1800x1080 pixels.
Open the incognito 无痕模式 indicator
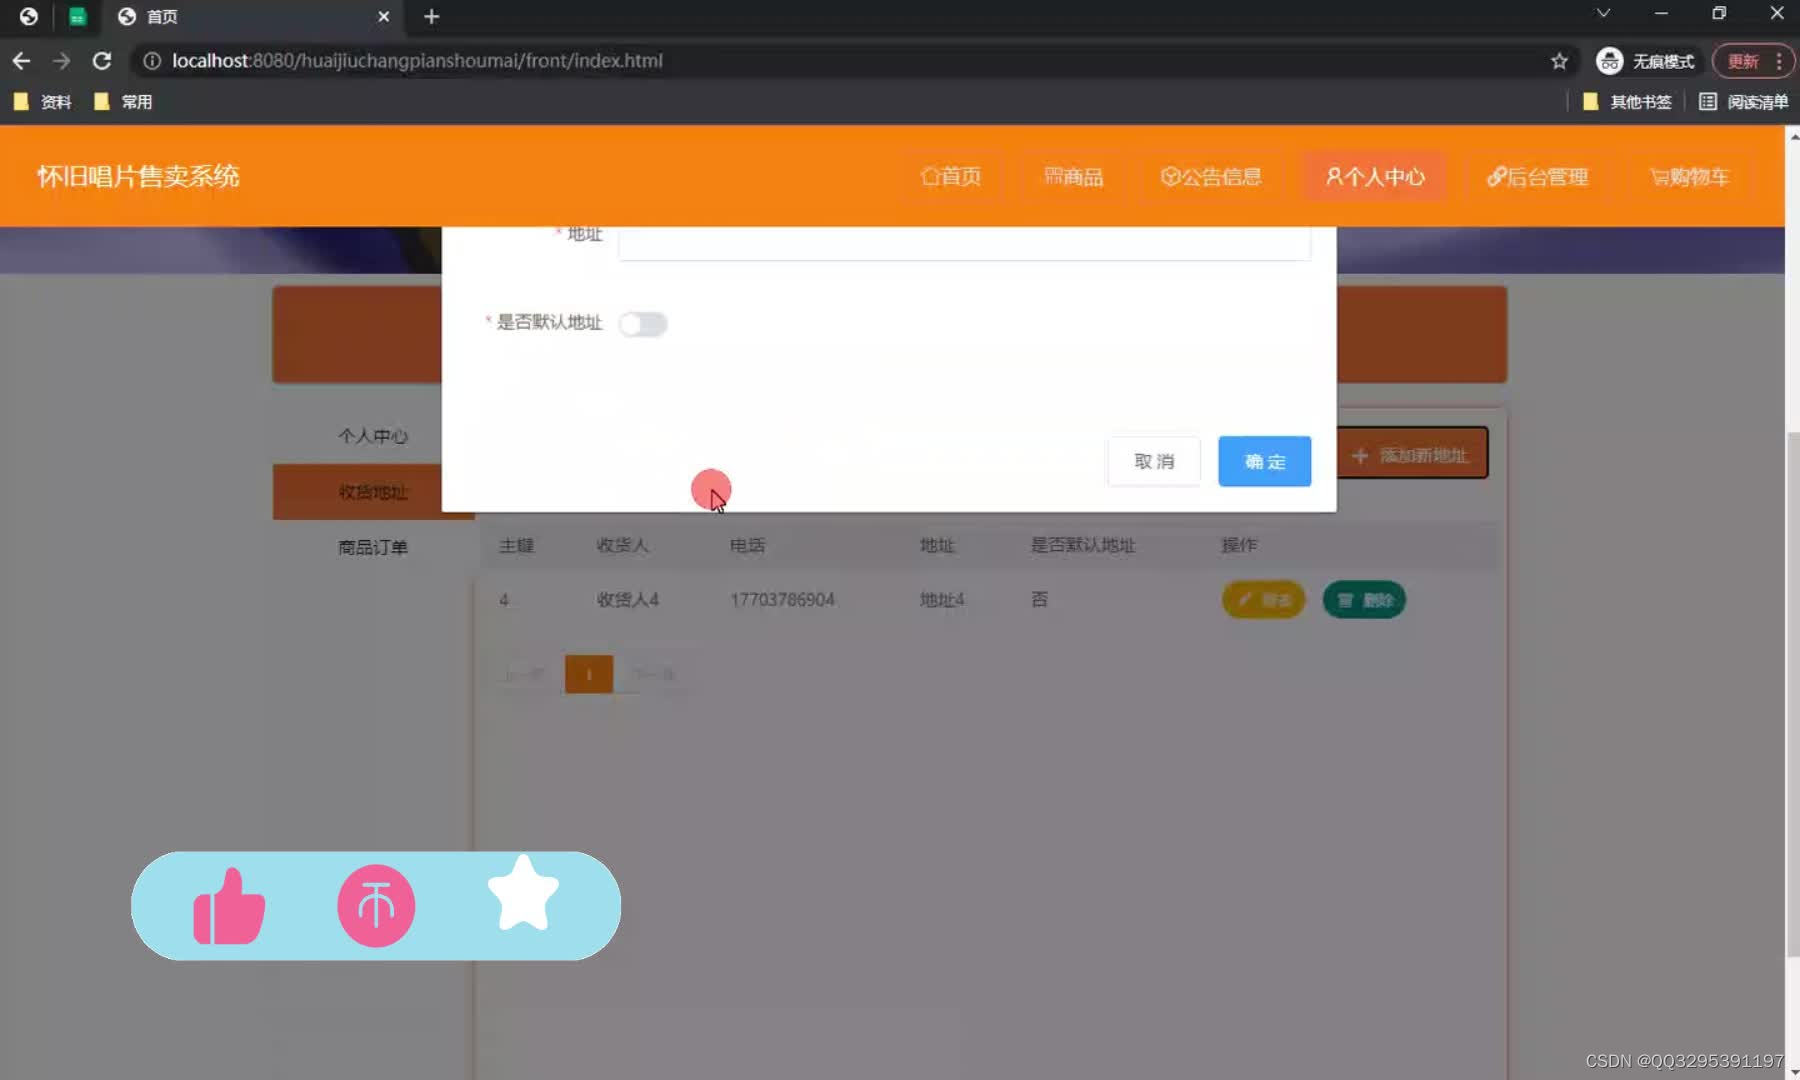[x=1645, y=61]
